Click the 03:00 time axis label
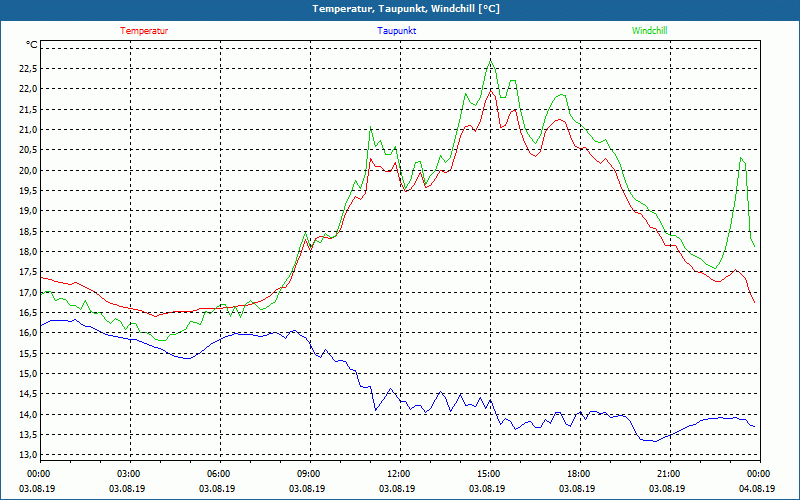Image resolution: width=800 pixels, height=500 pixels. 131,474
